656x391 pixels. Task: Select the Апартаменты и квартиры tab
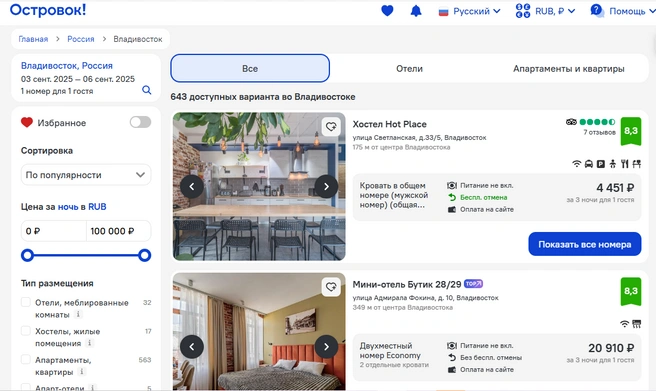(x=569, y=69)
